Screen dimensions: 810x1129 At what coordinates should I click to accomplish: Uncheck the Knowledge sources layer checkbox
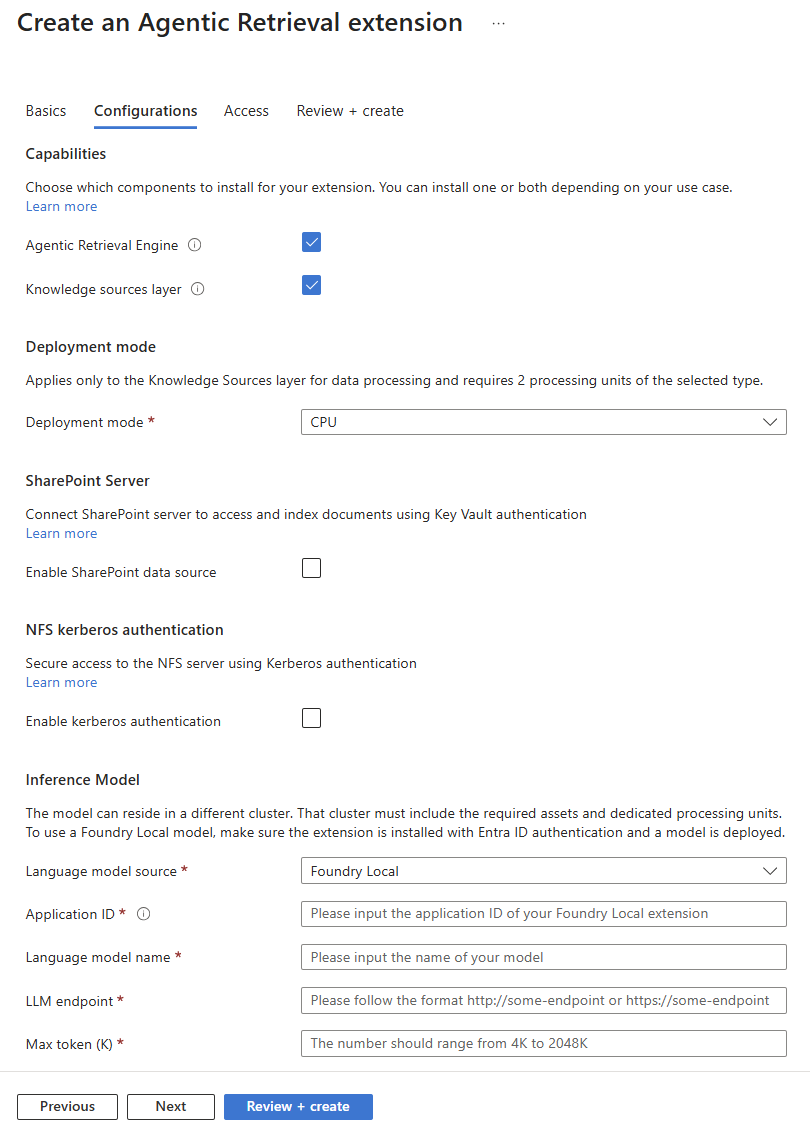coord(311,285)
